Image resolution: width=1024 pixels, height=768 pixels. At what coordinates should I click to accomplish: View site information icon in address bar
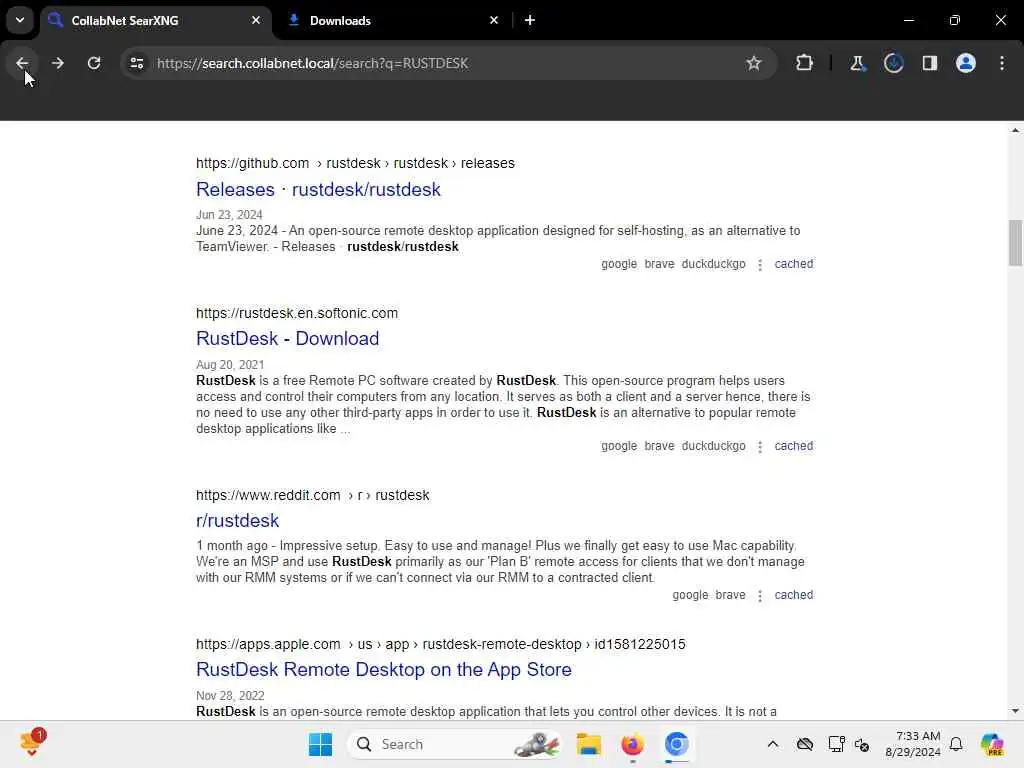tap(136, 63)
